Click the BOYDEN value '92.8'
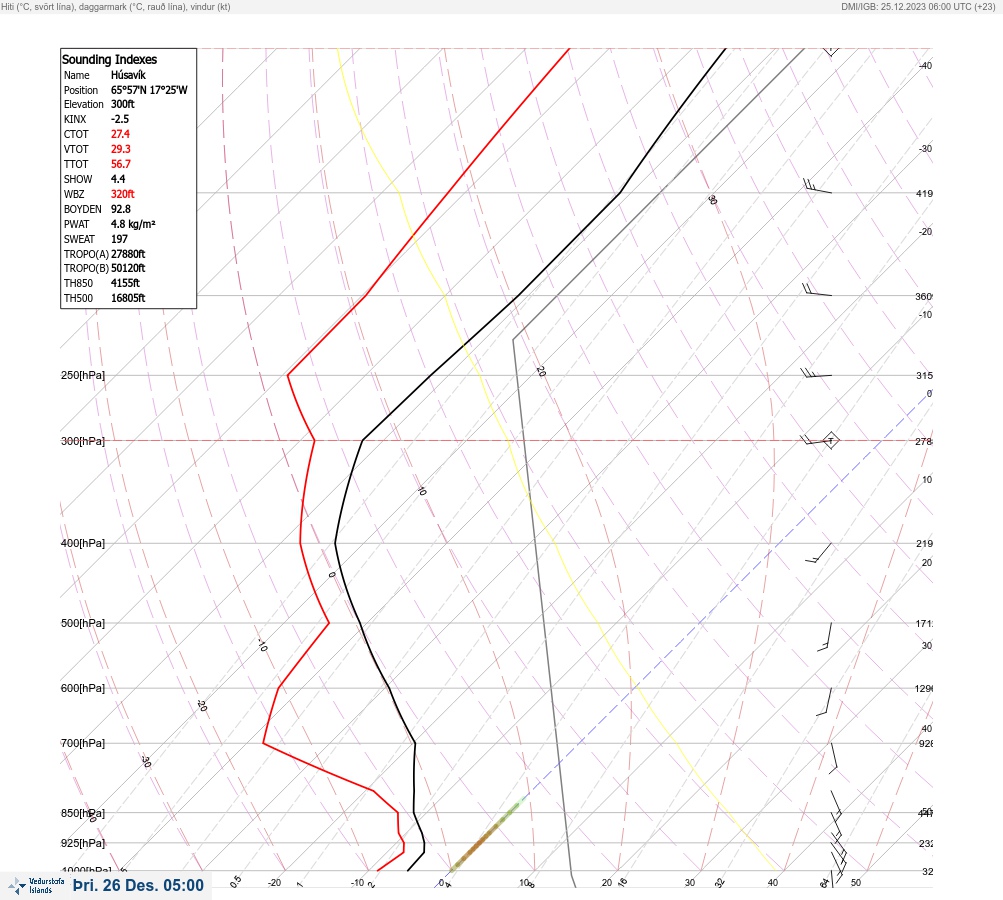The width and height of the screenshot is (1003, 900). (x=120, y=209)
